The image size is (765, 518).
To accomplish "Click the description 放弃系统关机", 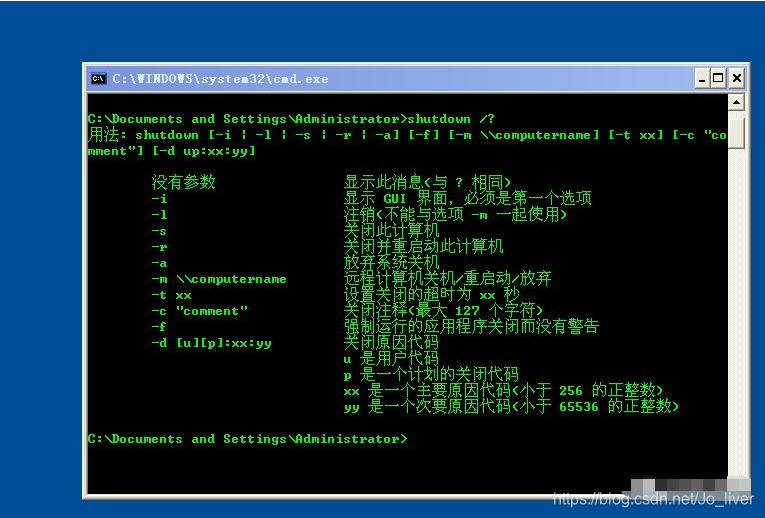I will [391, 262].
